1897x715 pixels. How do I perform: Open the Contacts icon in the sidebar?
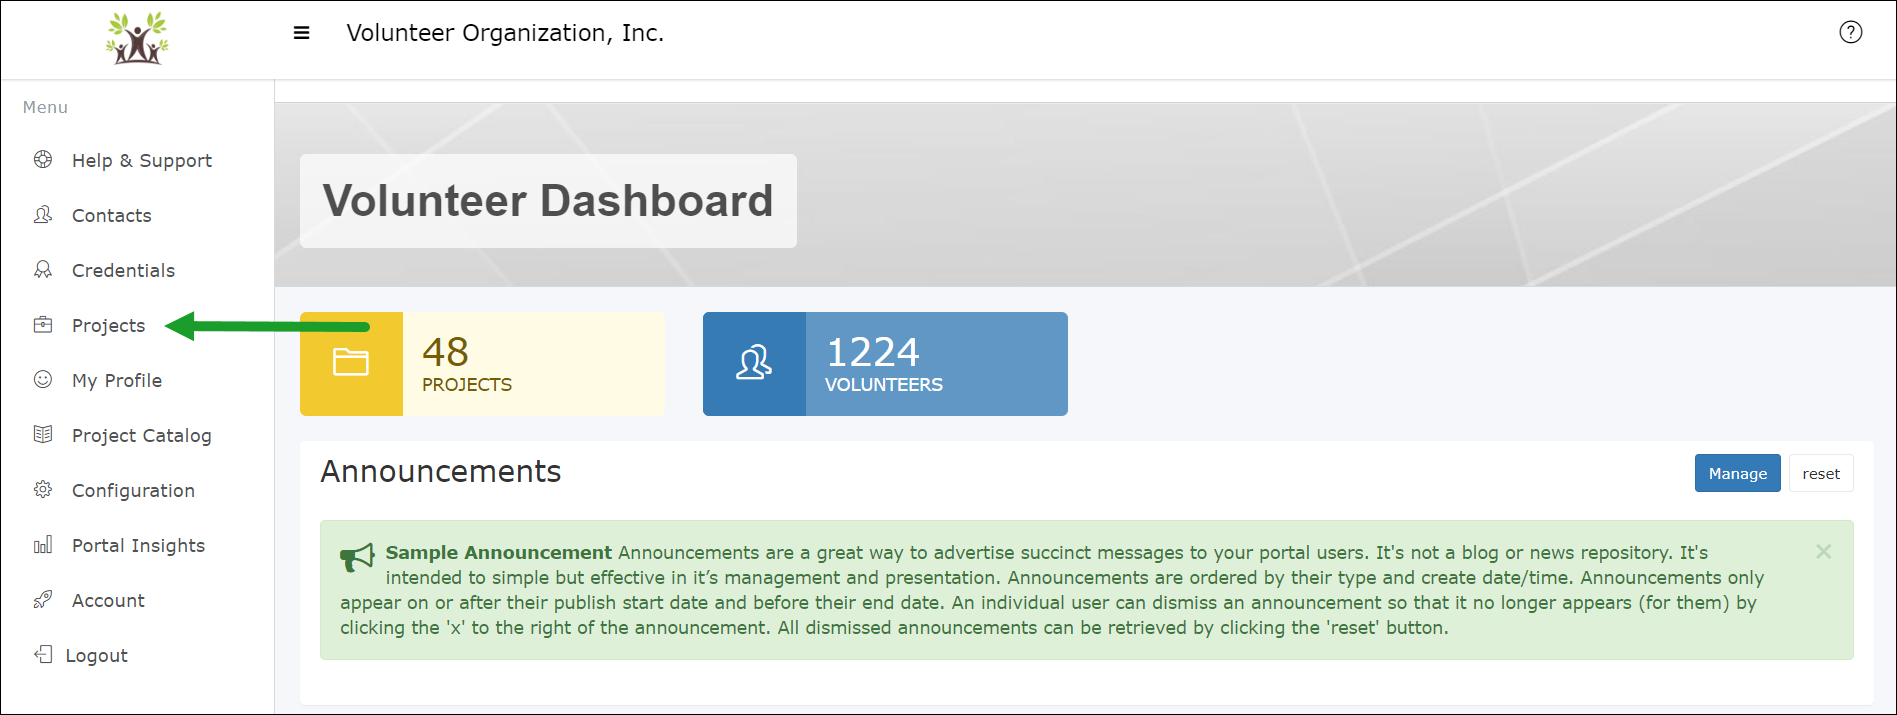click(x=42, y=214)
